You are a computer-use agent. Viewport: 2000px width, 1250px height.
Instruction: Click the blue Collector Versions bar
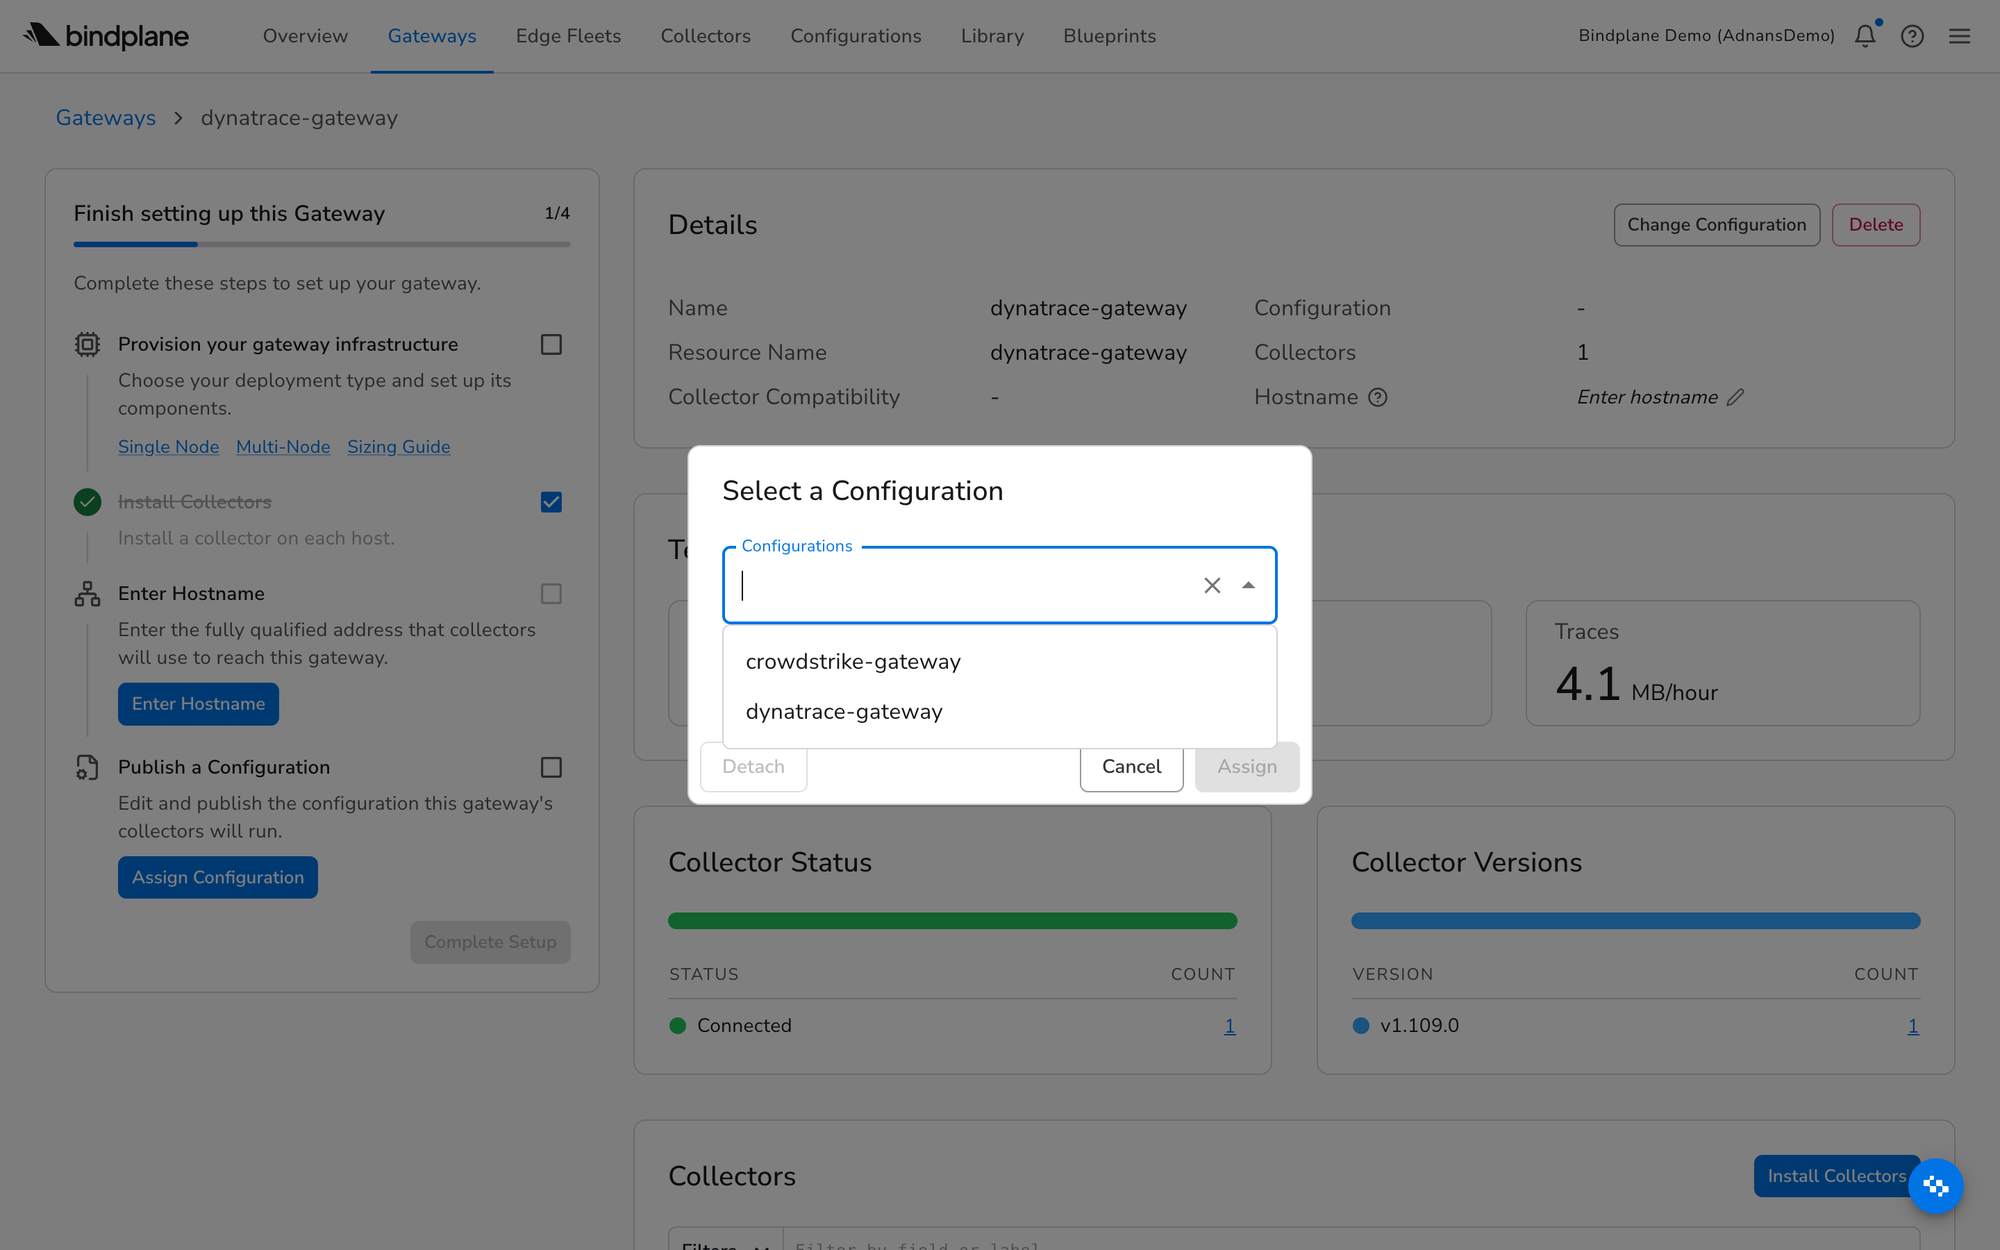coord(1635,921)
